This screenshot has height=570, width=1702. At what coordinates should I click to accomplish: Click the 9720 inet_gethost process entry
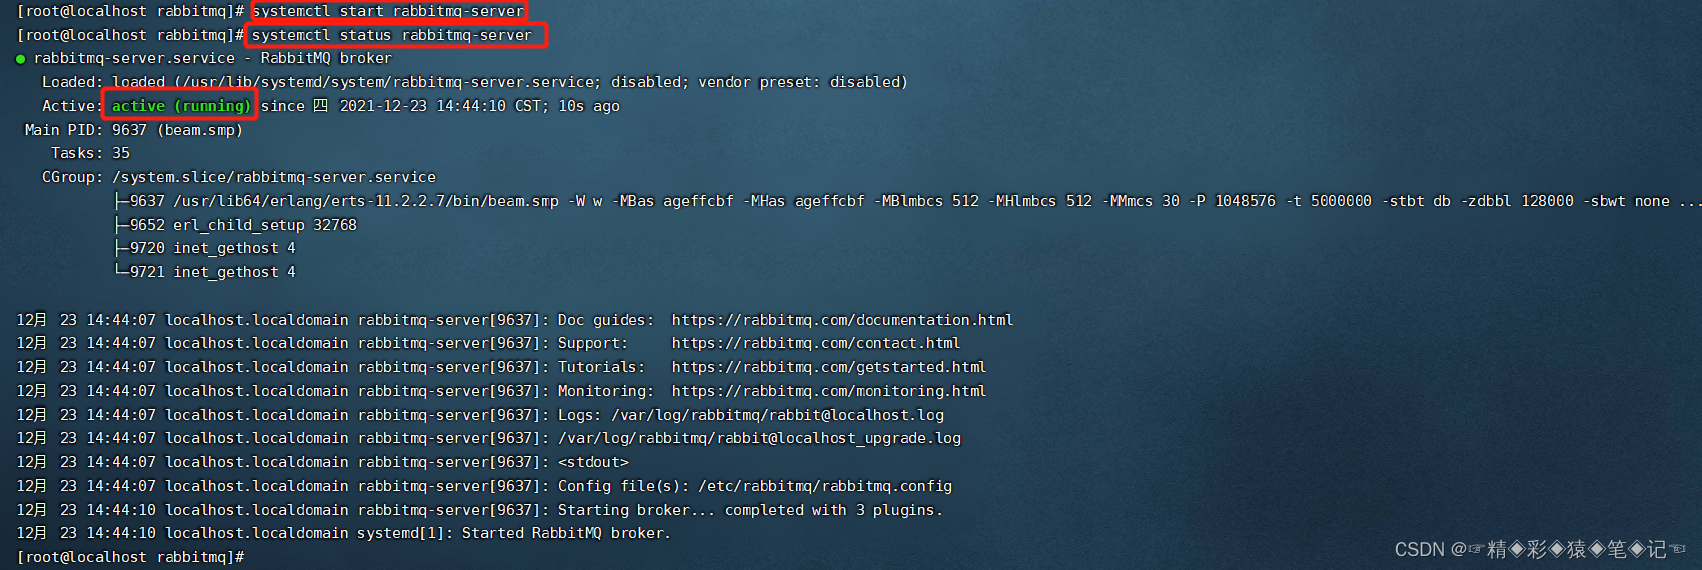(212, 248)
